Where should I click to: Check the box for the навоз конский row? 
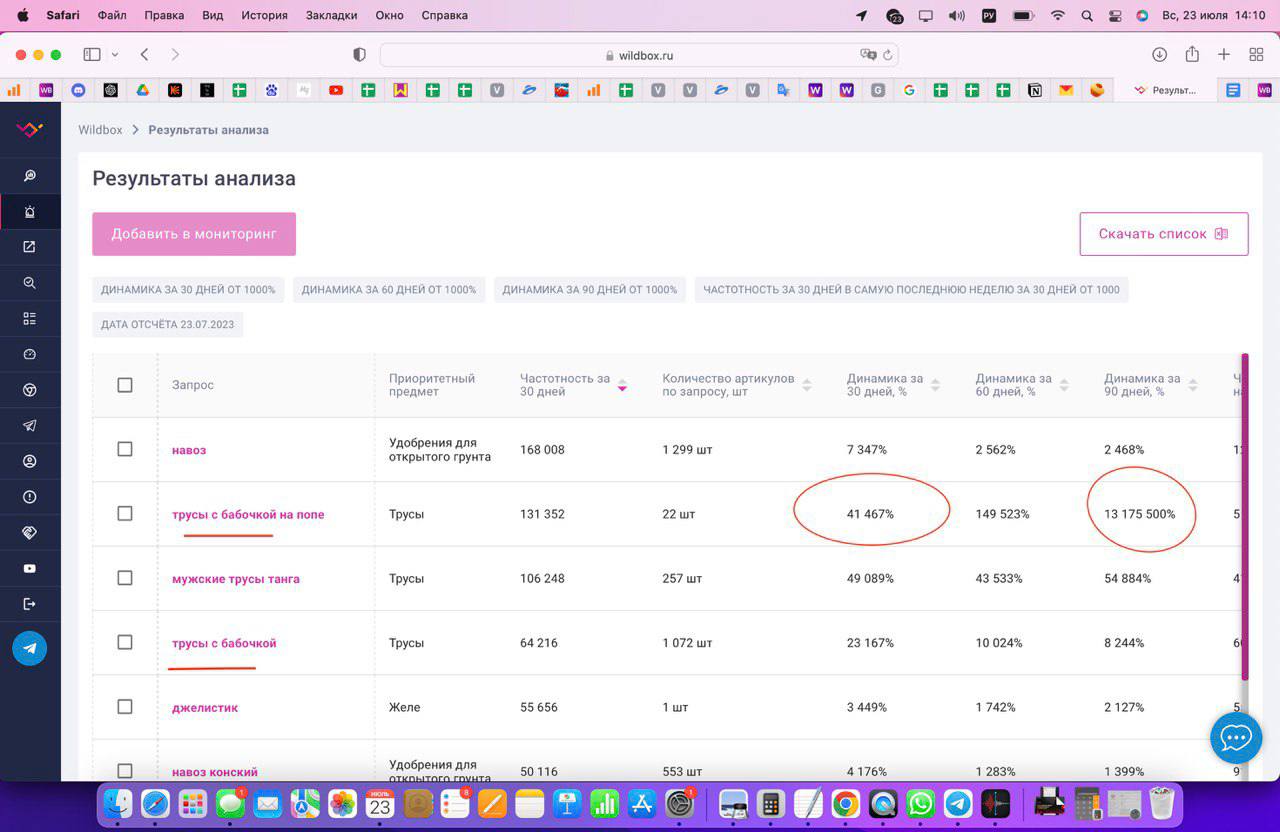click(x=125, y=771)
